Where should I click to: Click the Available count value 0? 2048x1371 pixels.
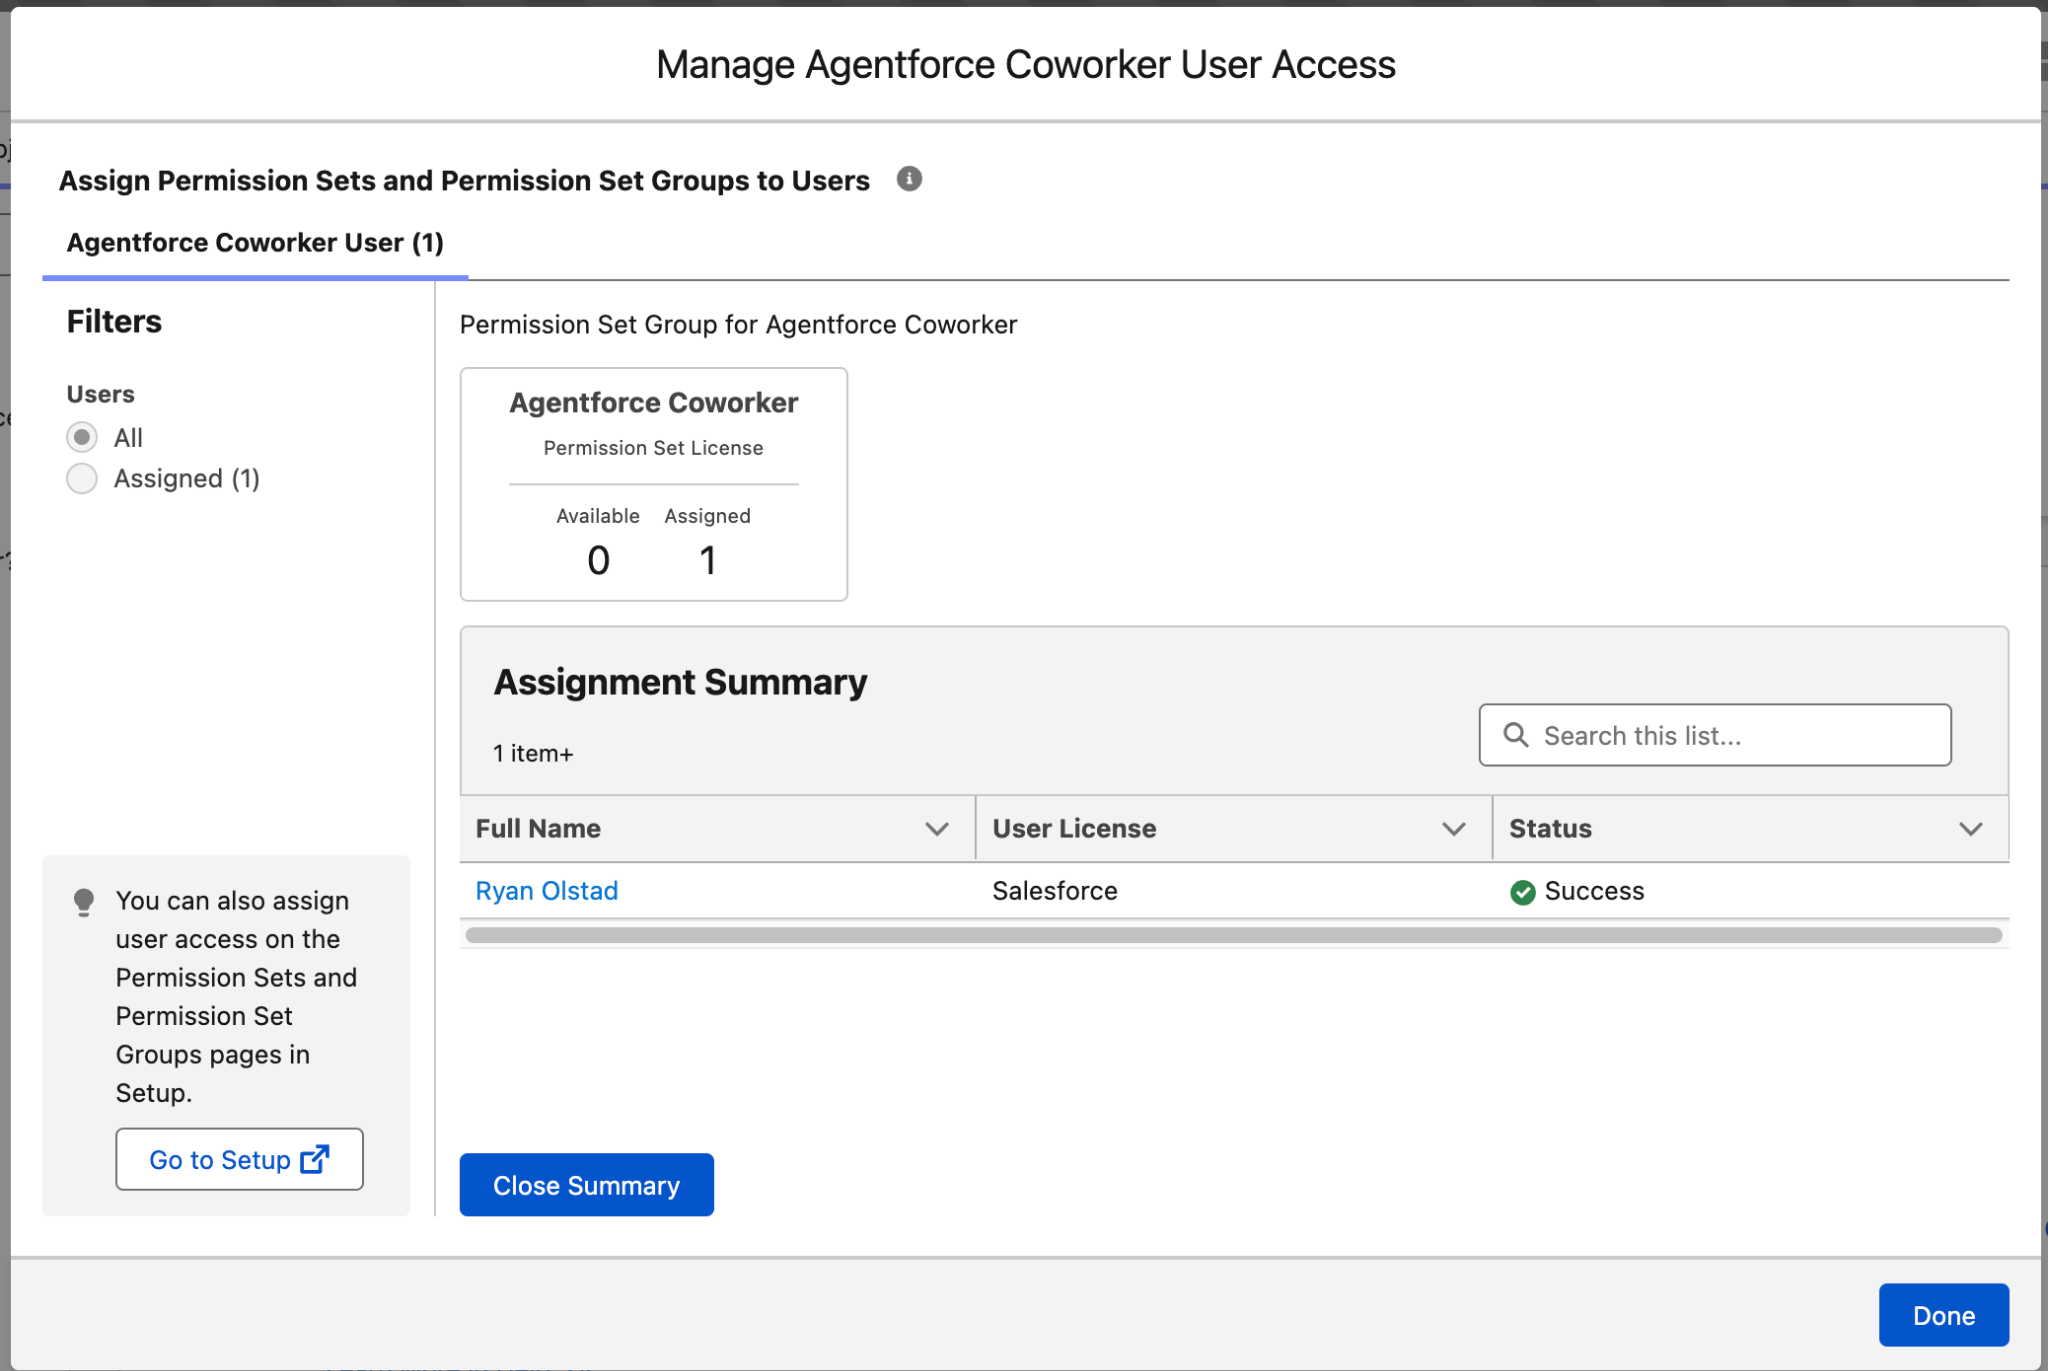598,560
